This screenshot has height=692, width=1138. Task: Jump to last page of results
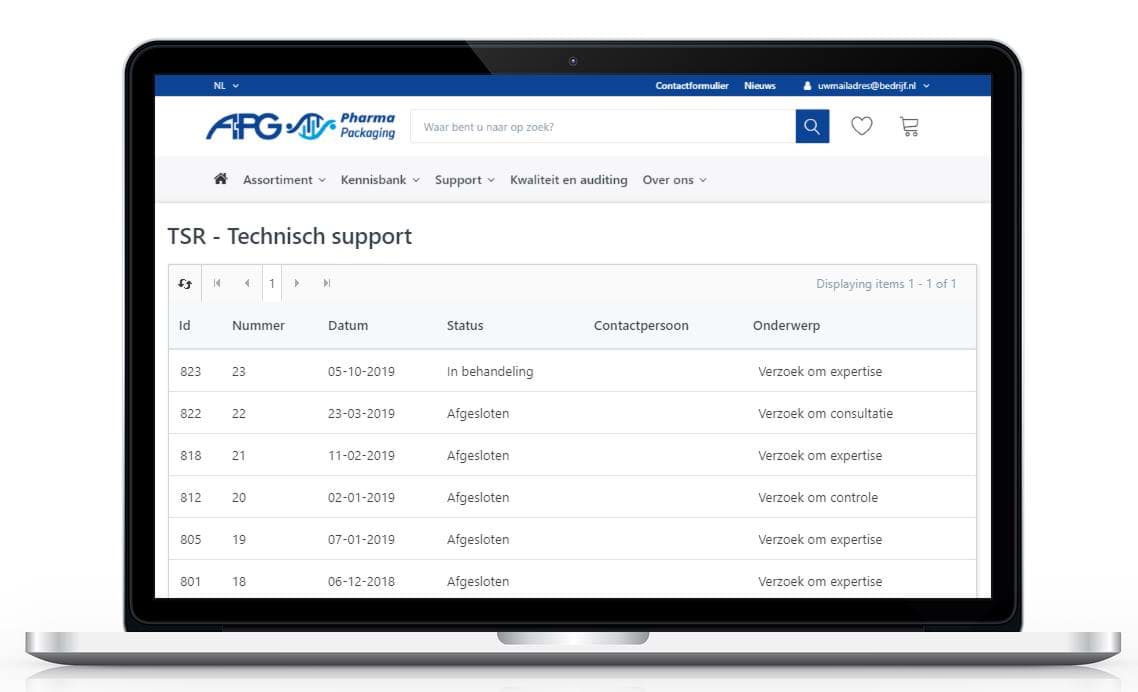[327, 284]
